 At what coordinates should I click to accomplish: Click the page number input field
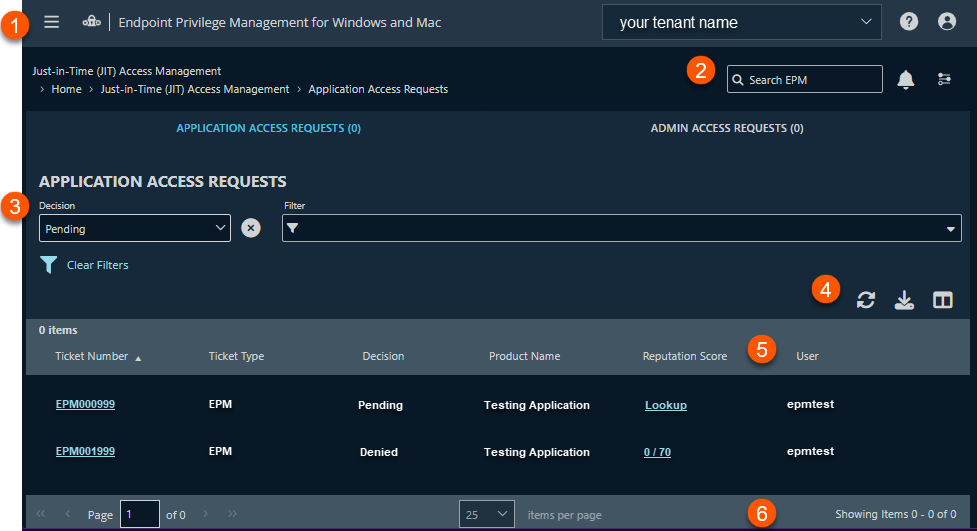tap(140, 514)
